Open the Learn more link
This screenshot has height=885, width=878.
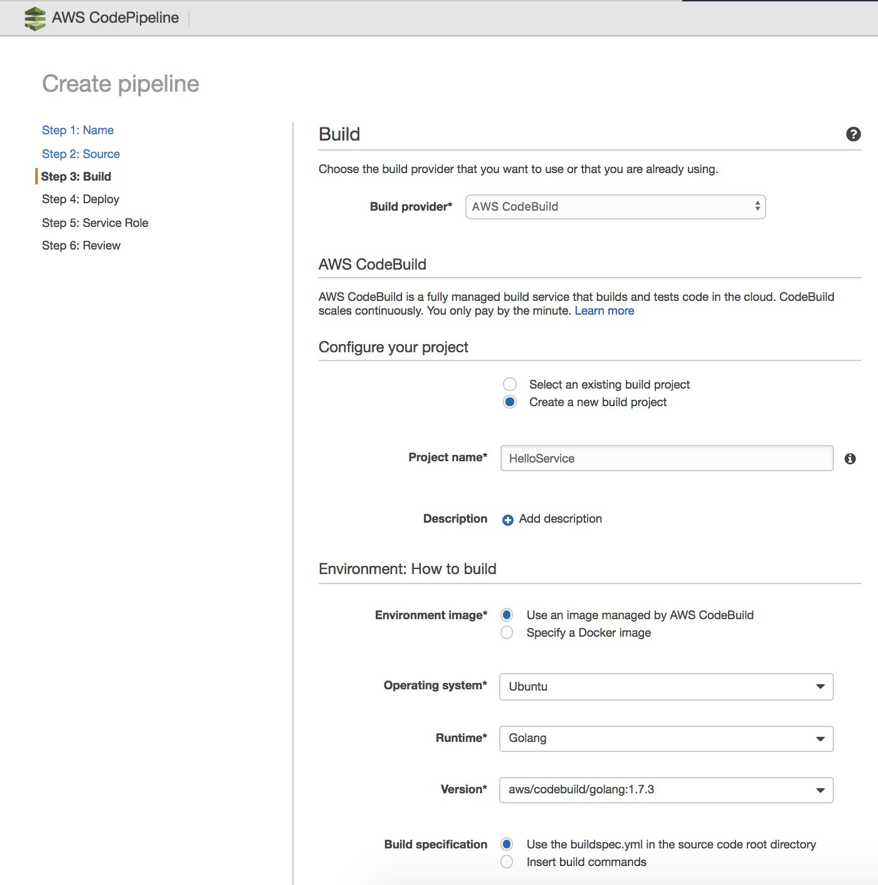(604, 311)
